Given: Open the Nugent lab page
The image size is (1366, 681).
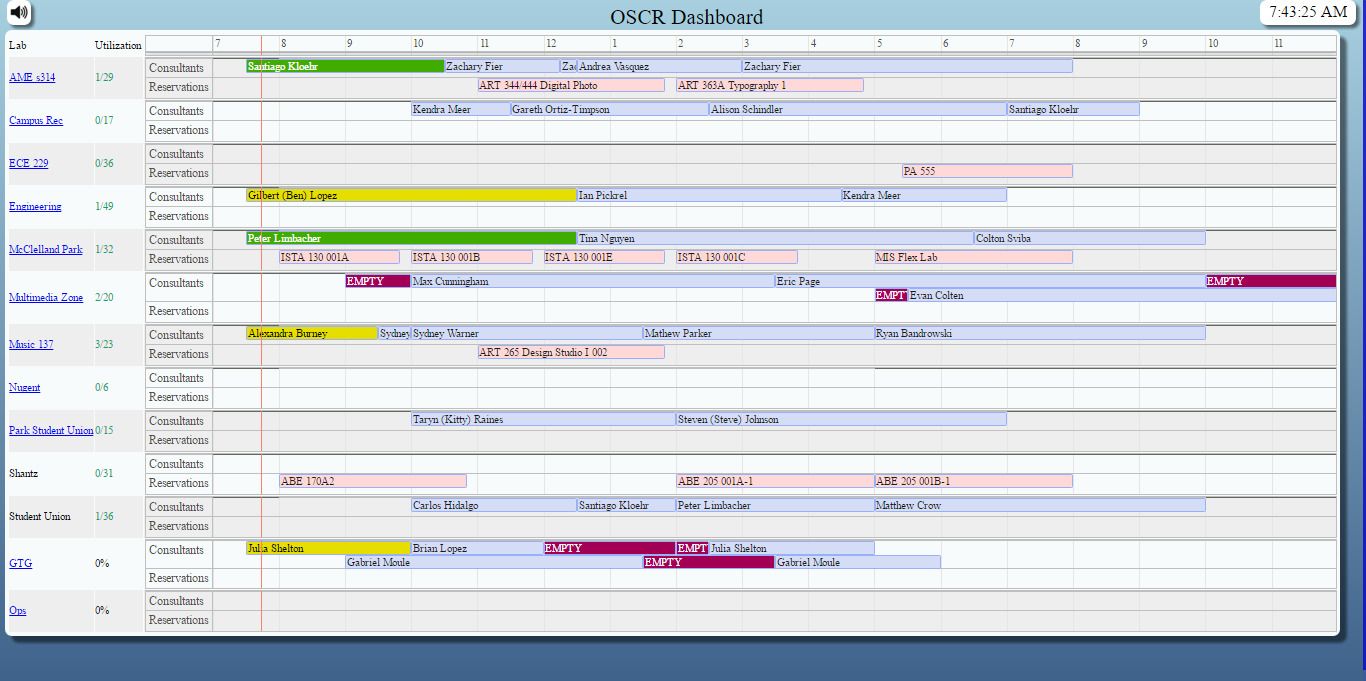Looking at the screenshot, I should pos(24,387).
